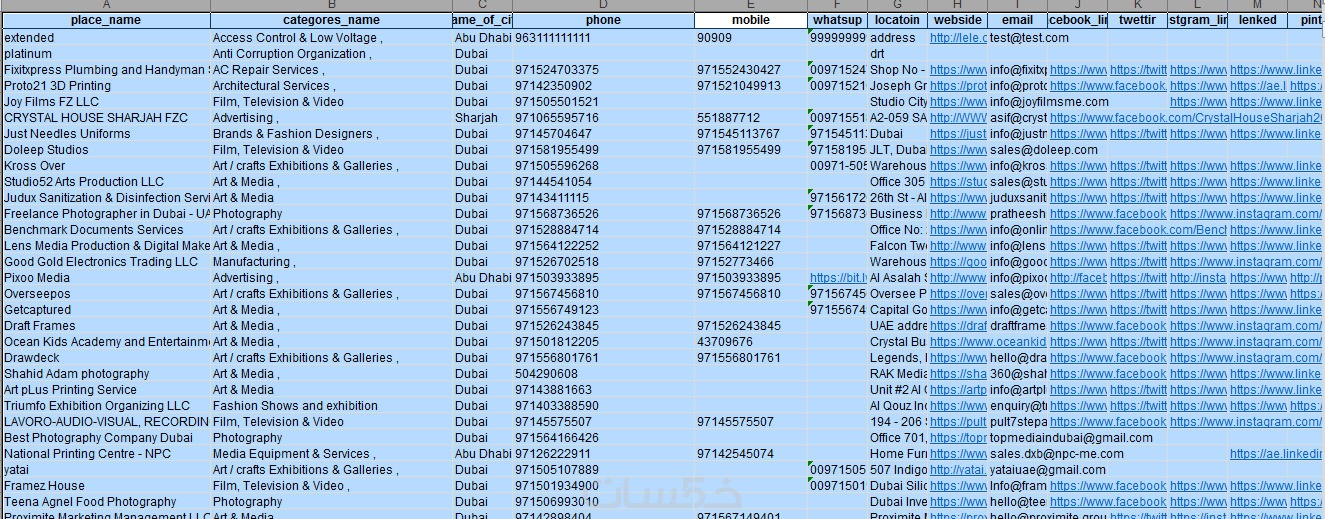This screenshot has height=519, width=1325.
Task: Select mobile value 43709676
Action: point(751,342)
